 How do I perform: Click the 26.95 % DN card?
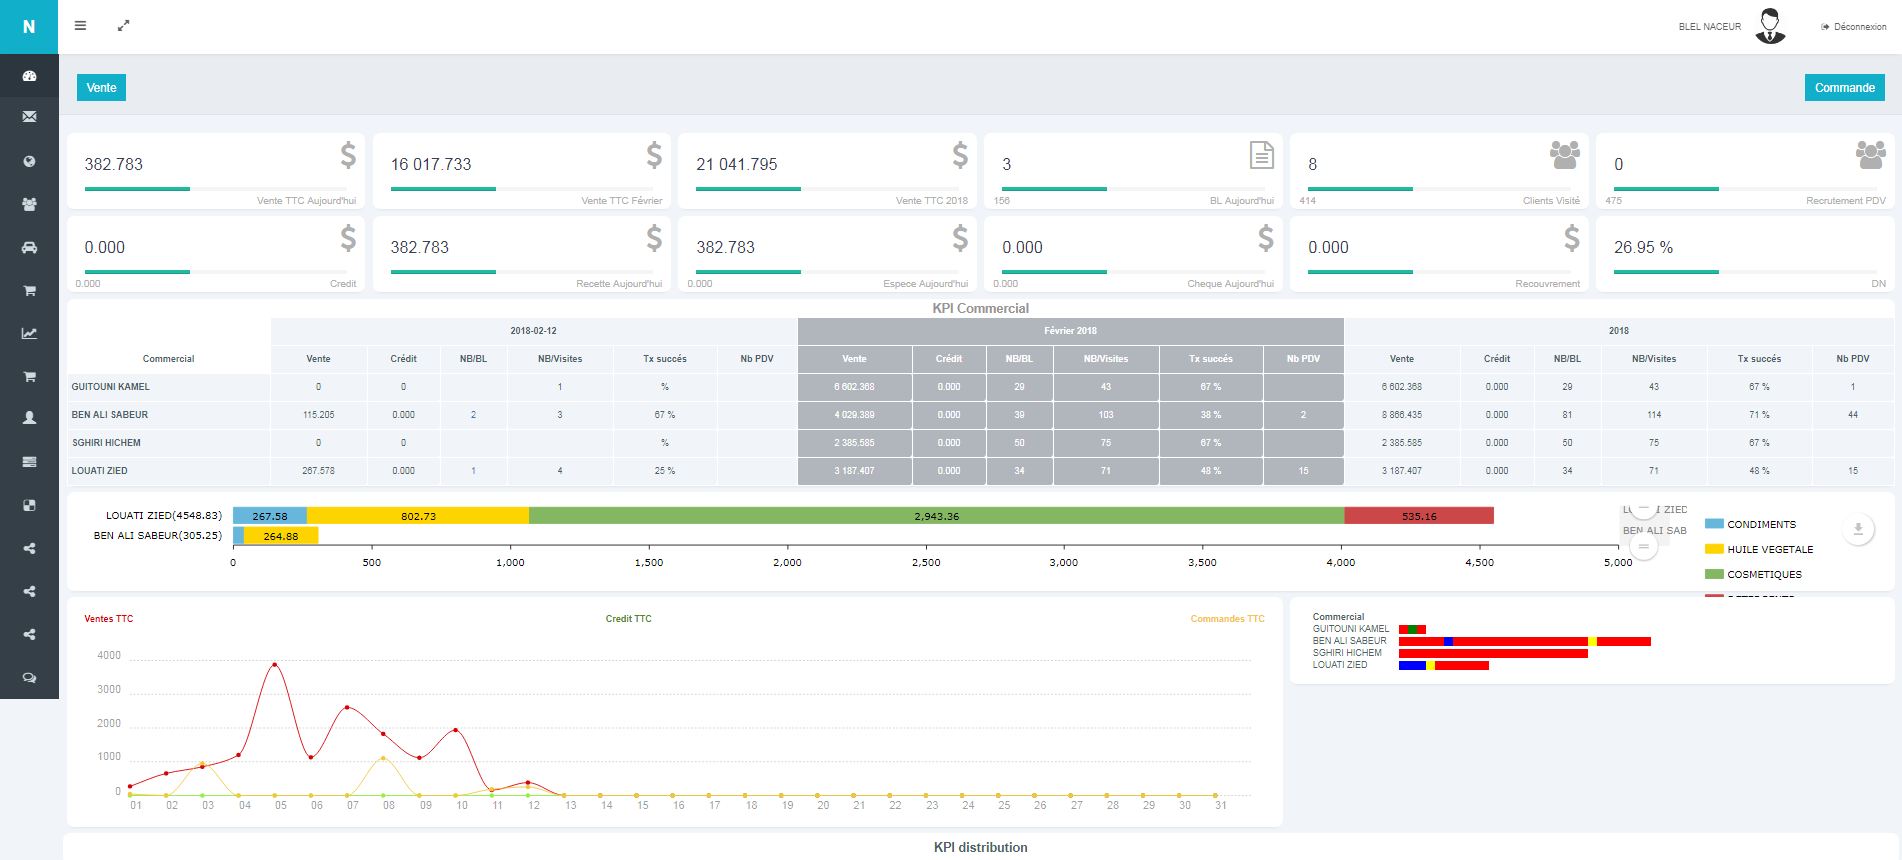[1745, 254]
